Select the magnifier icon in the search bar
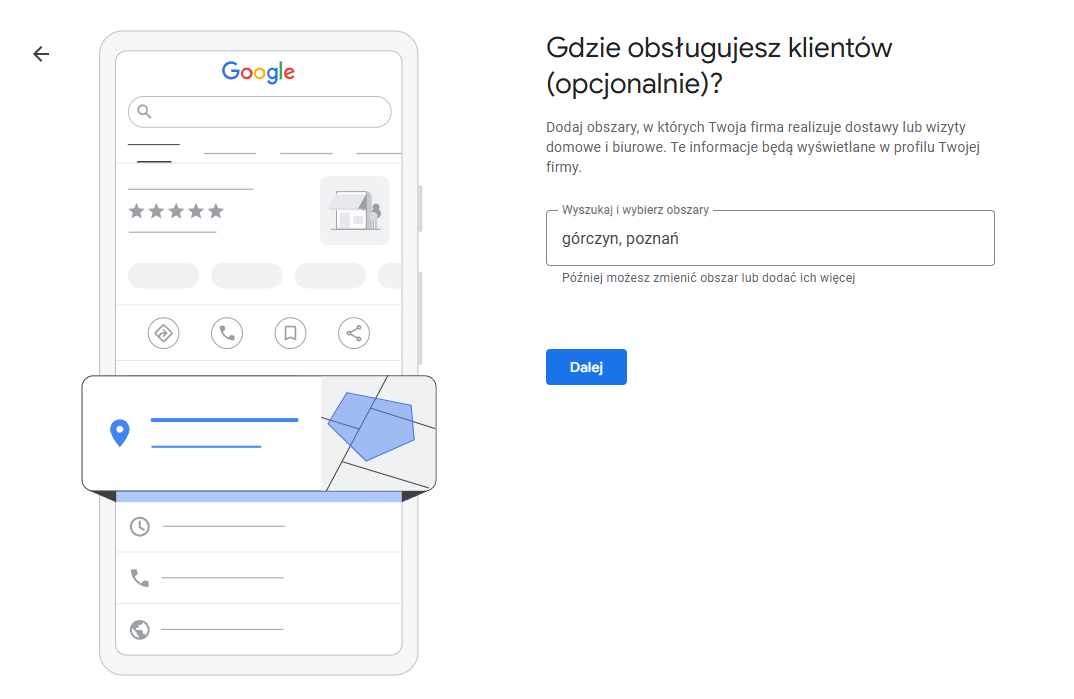Viewport: 1074px width, 699px height. [143, 112]
